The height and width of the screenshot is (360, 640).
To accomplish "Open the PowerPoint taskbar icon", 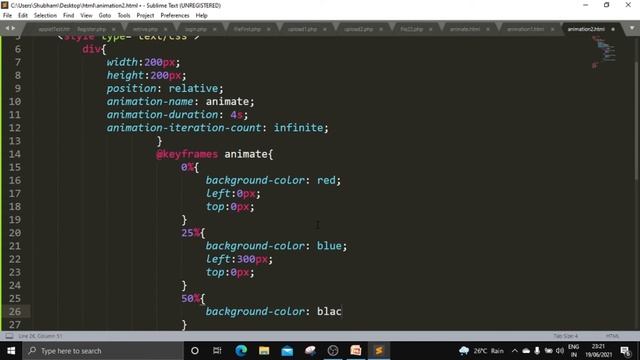I will (356, 351).
